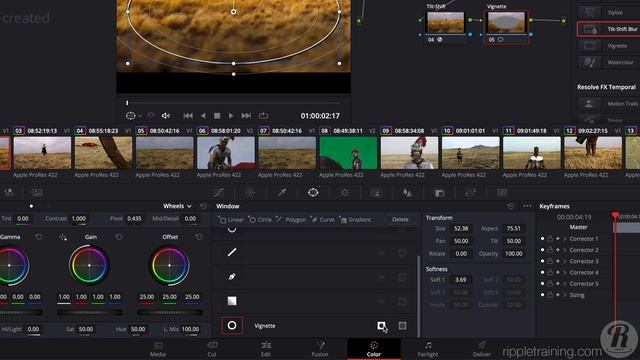Open the Key palette icon
The height and width of the screenshot is (360, 640).
coord(439,192)
